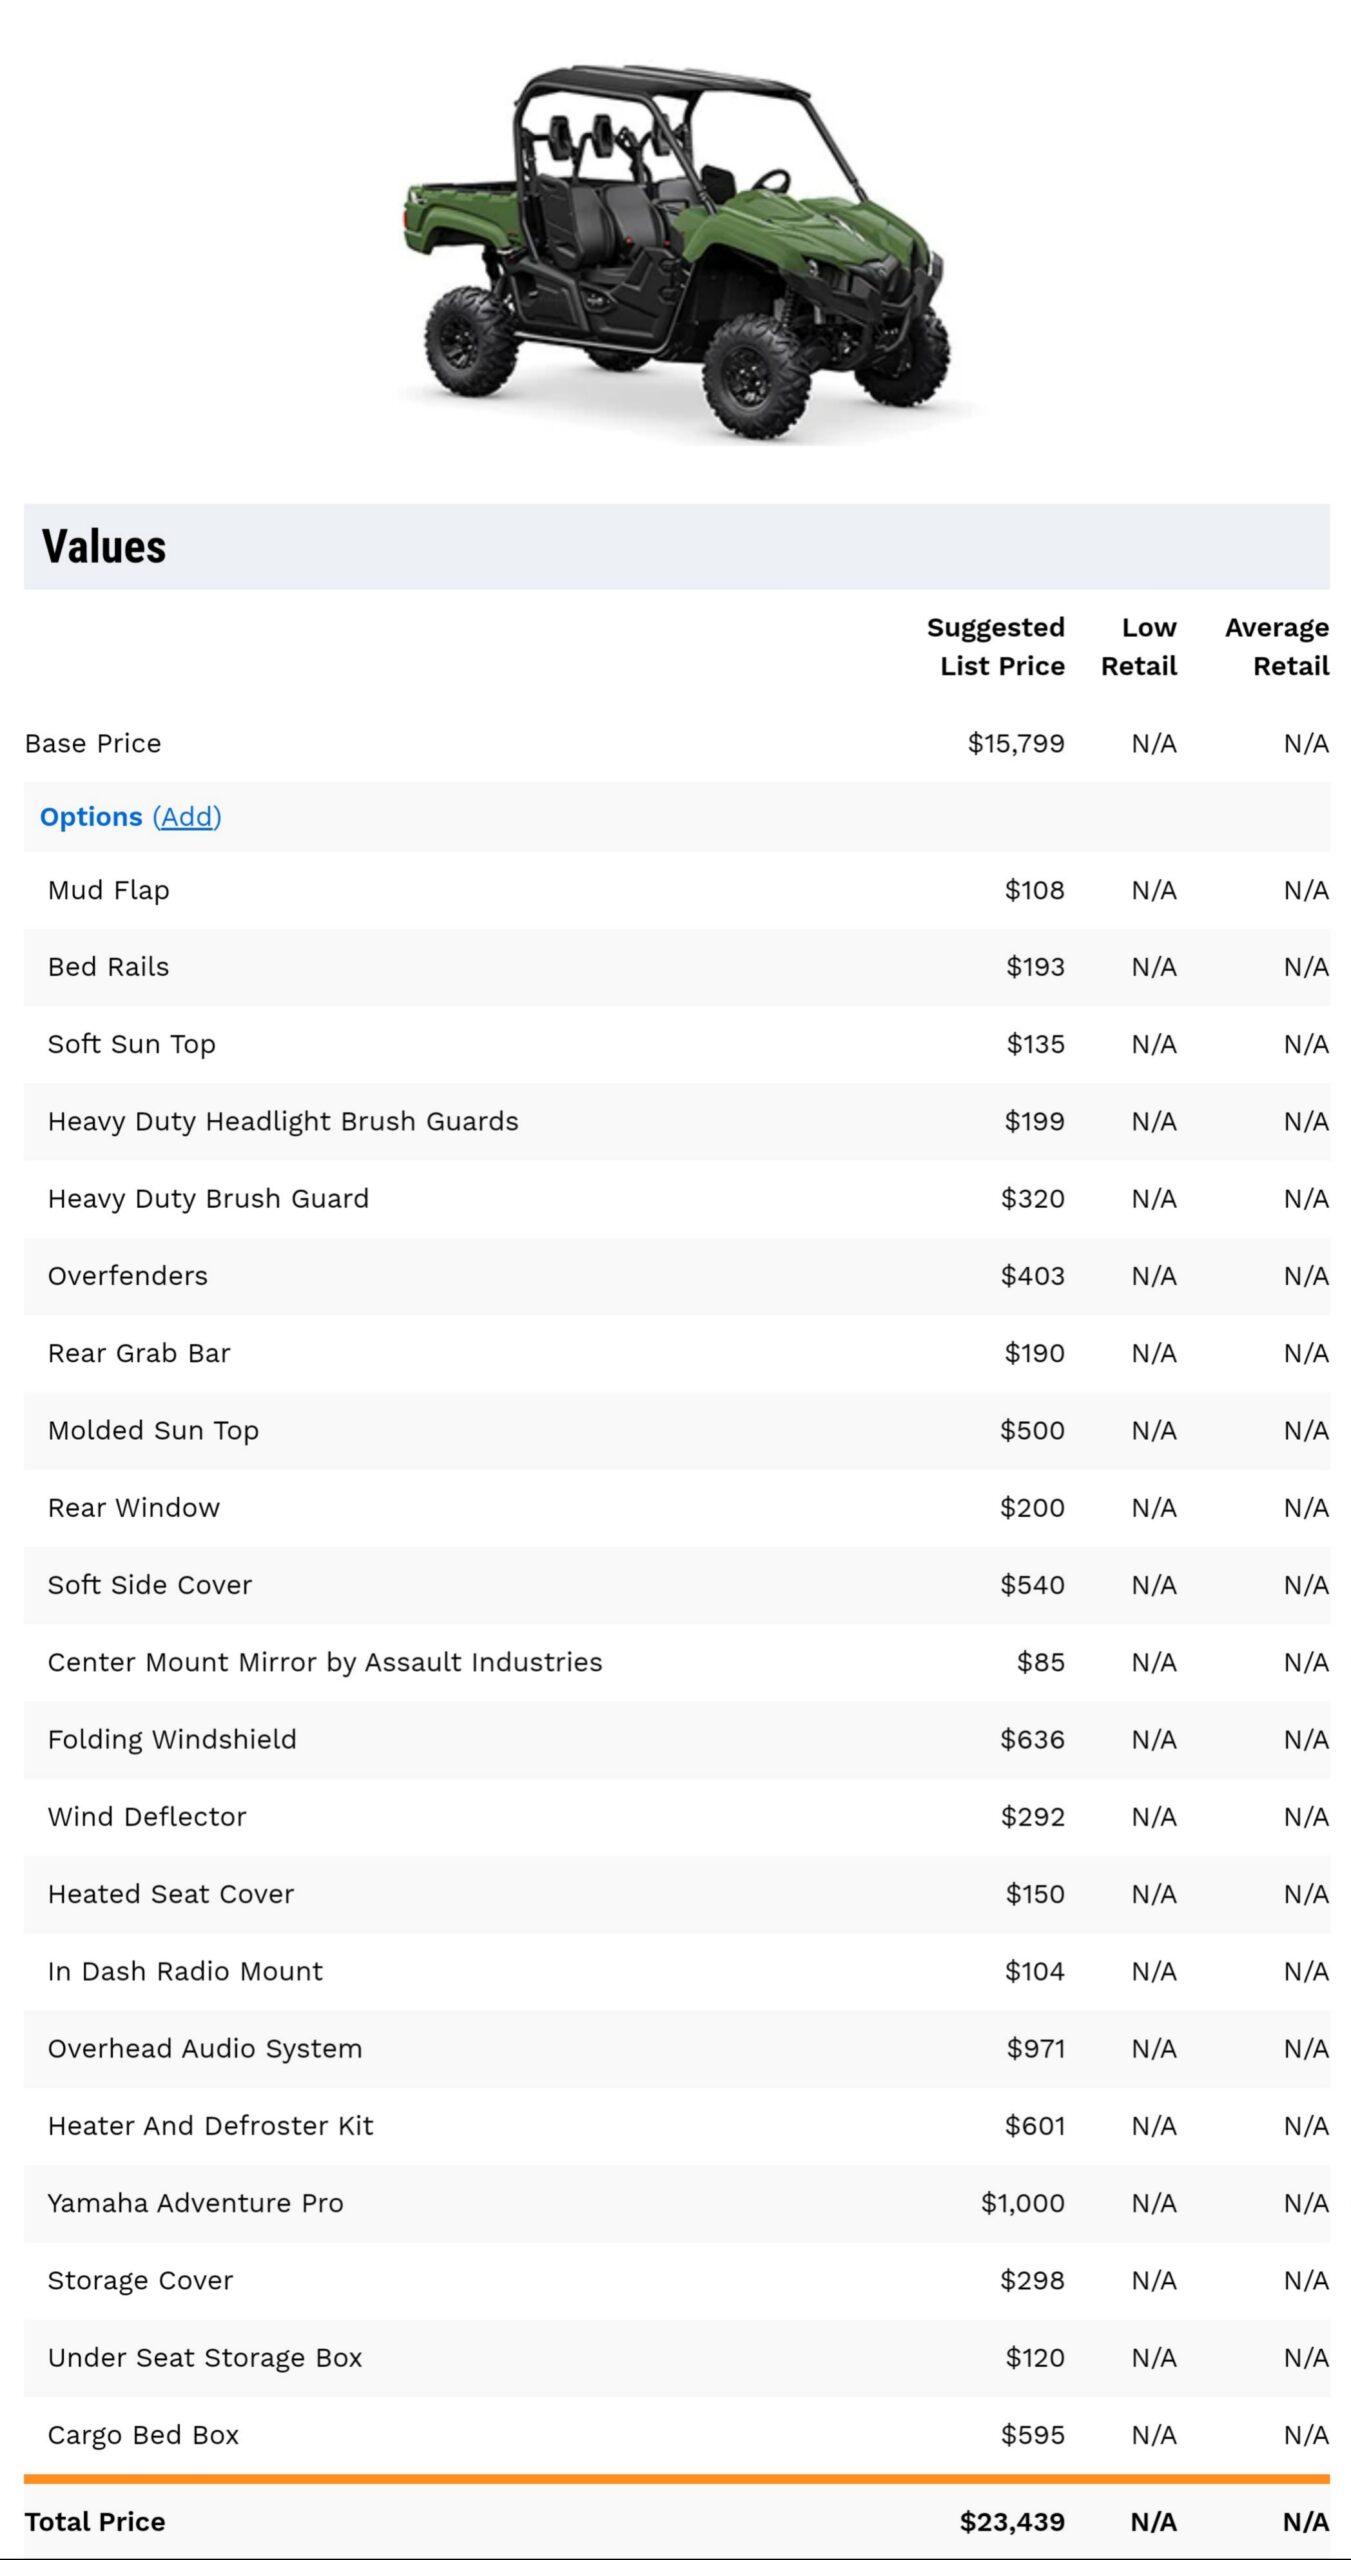
Task: Click the Values section heading
Action: (x=104, y=547)
